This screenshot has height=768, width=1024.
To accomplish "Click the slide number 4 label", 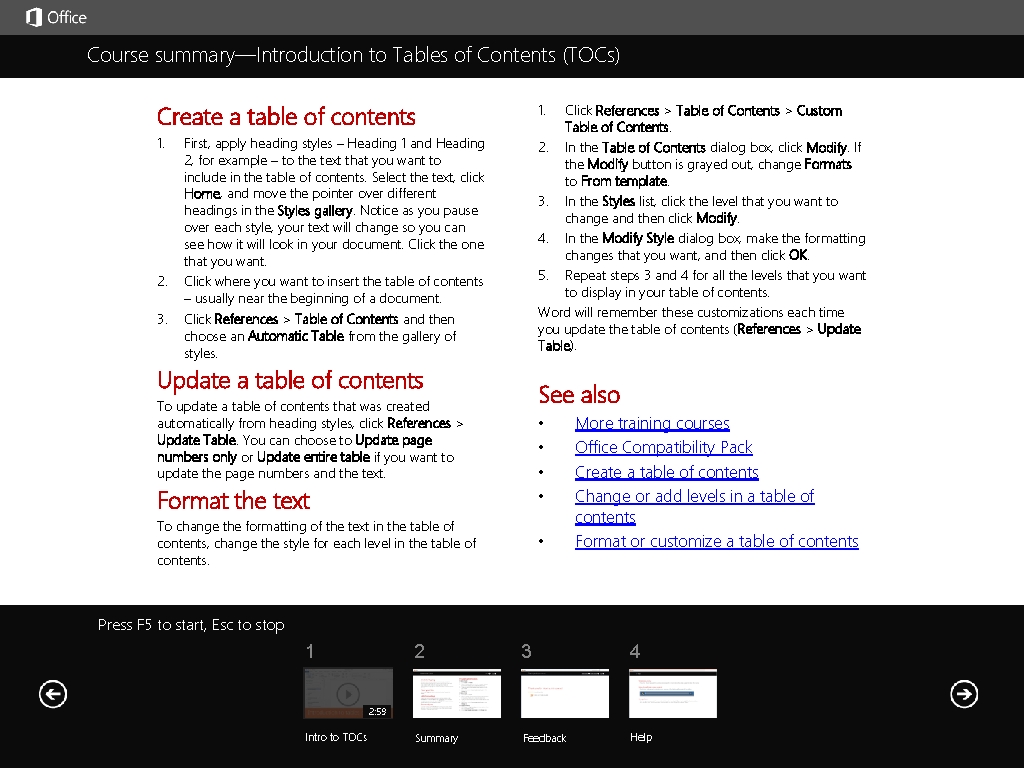I will click(635, 651).
